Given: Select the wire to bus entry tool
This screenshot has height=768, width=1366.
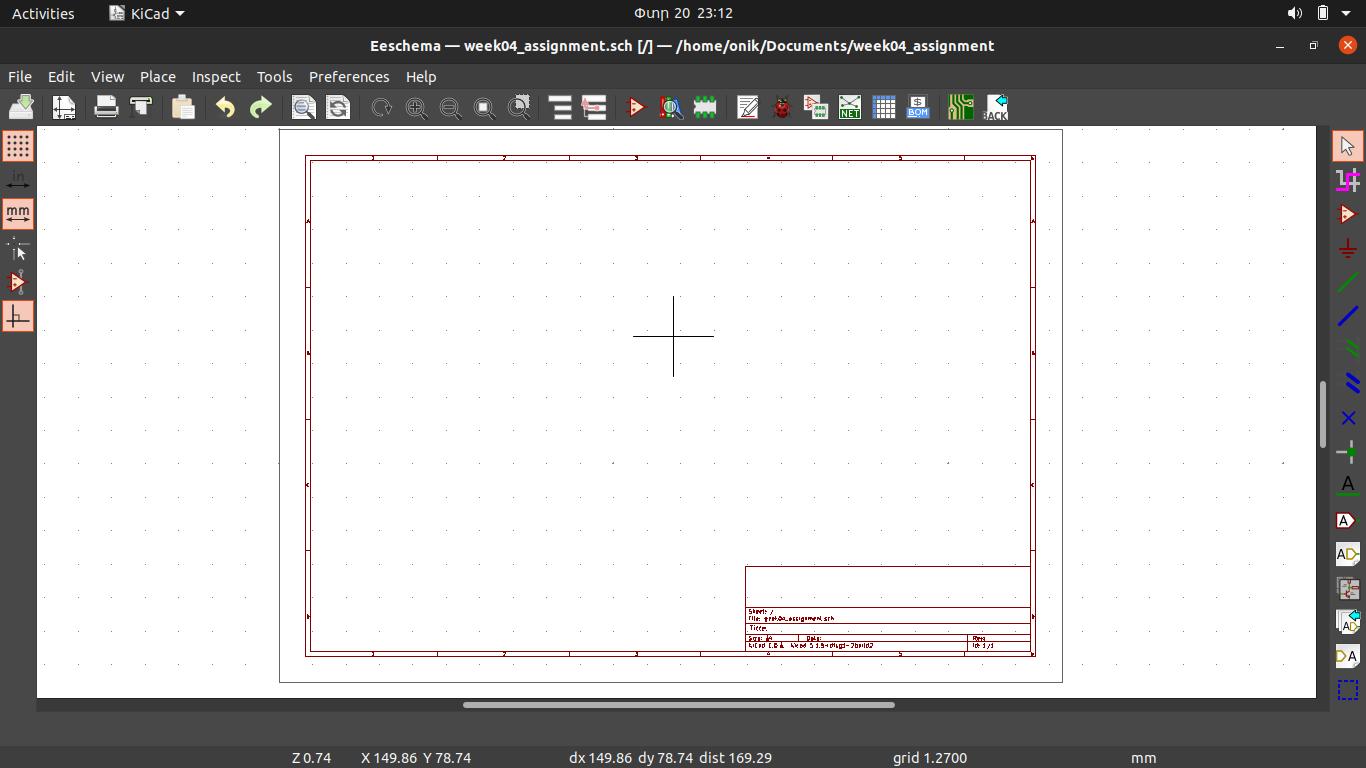Looking at the screenshot, I should 1348,350.
